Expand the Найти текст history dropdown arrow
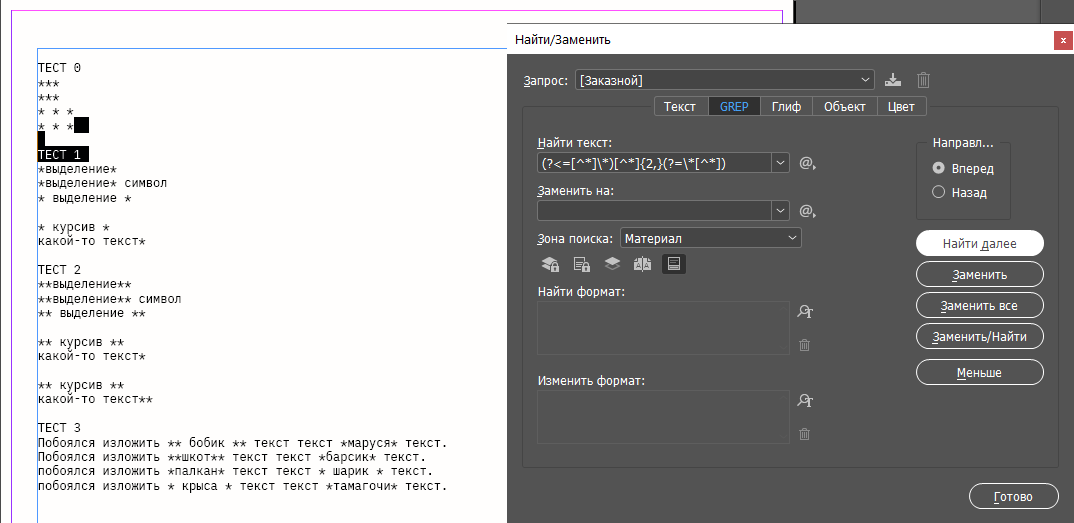Screen dimensions: 1074x523 779,163
